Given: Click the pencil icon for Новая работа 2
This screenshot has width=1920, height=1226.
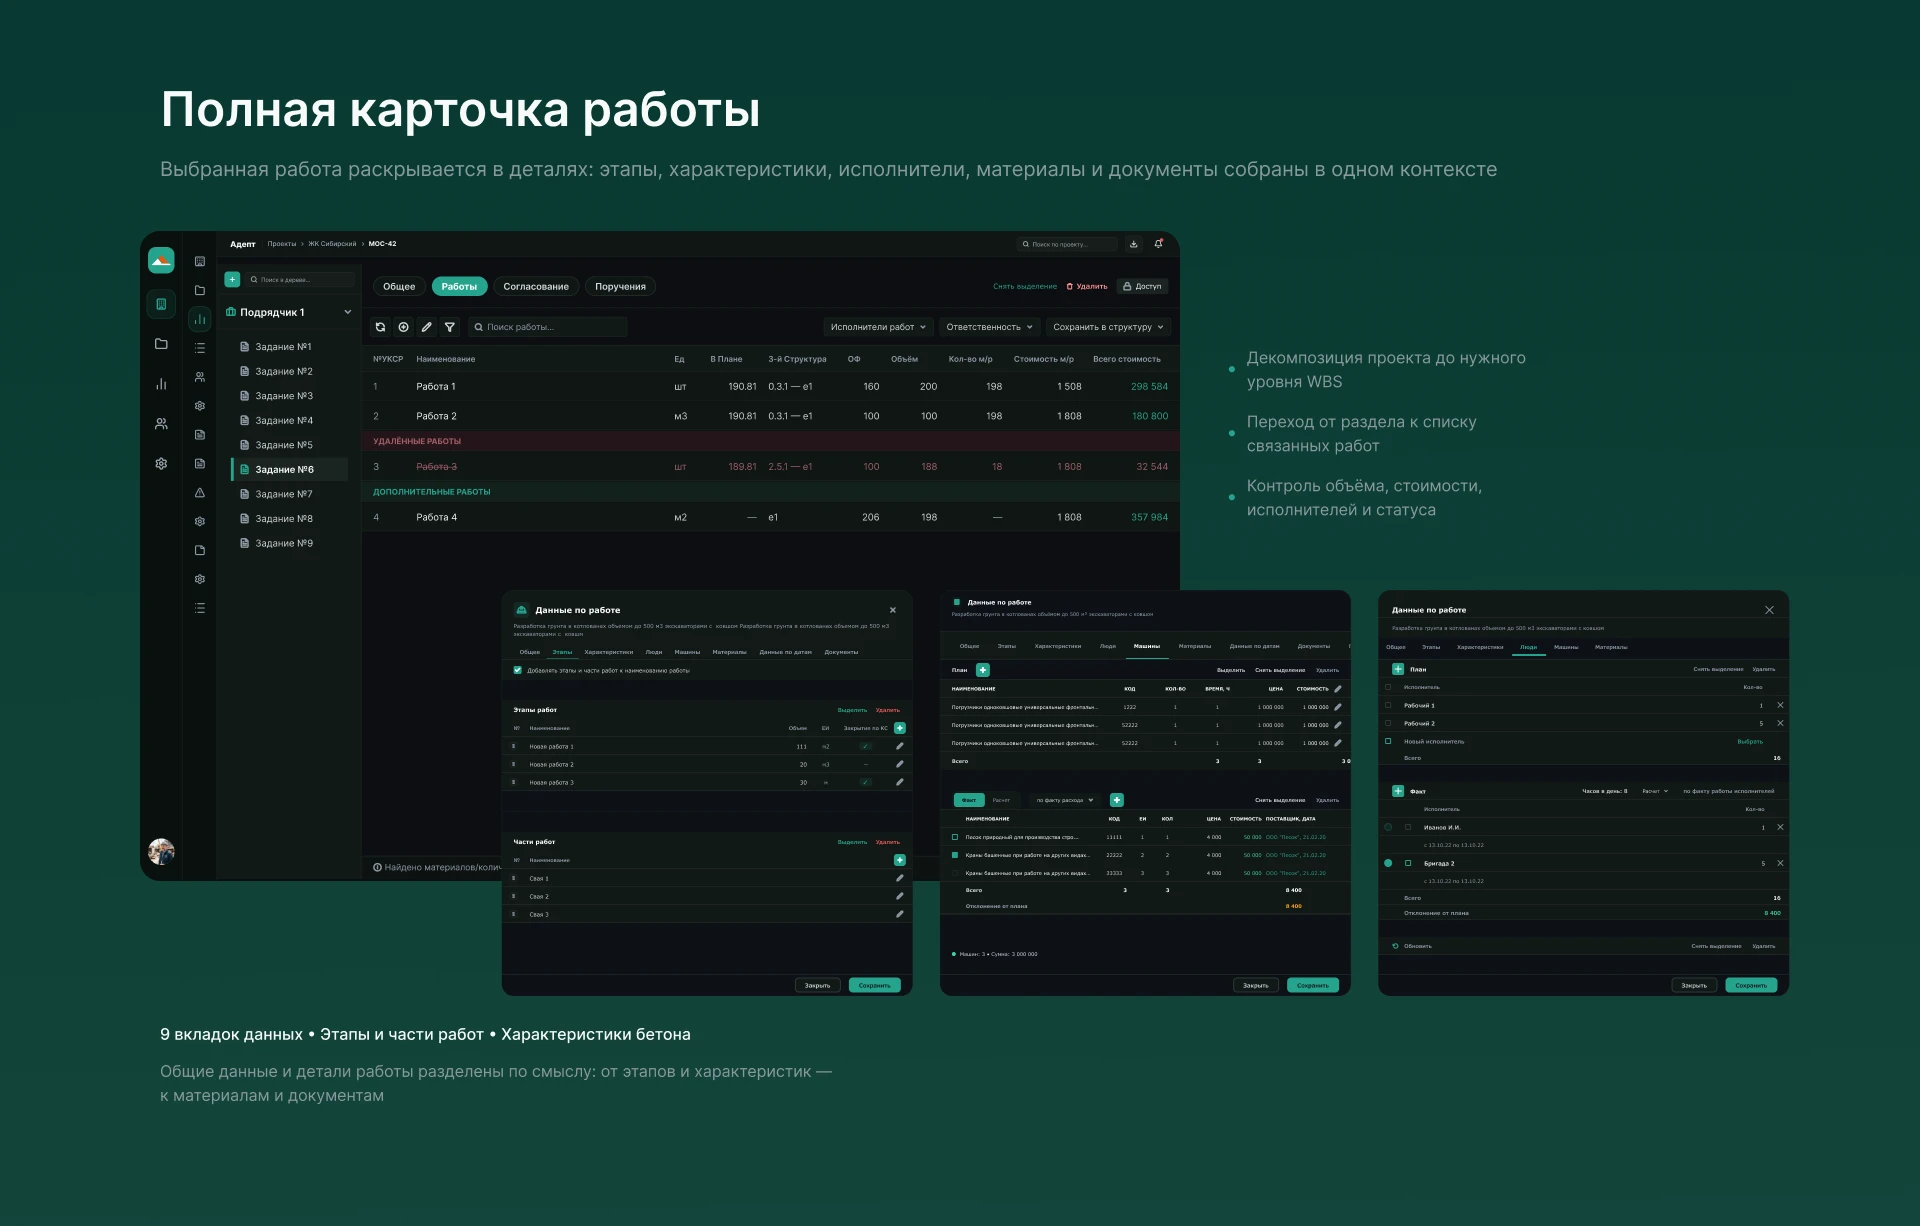Looking at the screenshot, I should (x=899, y=764).
